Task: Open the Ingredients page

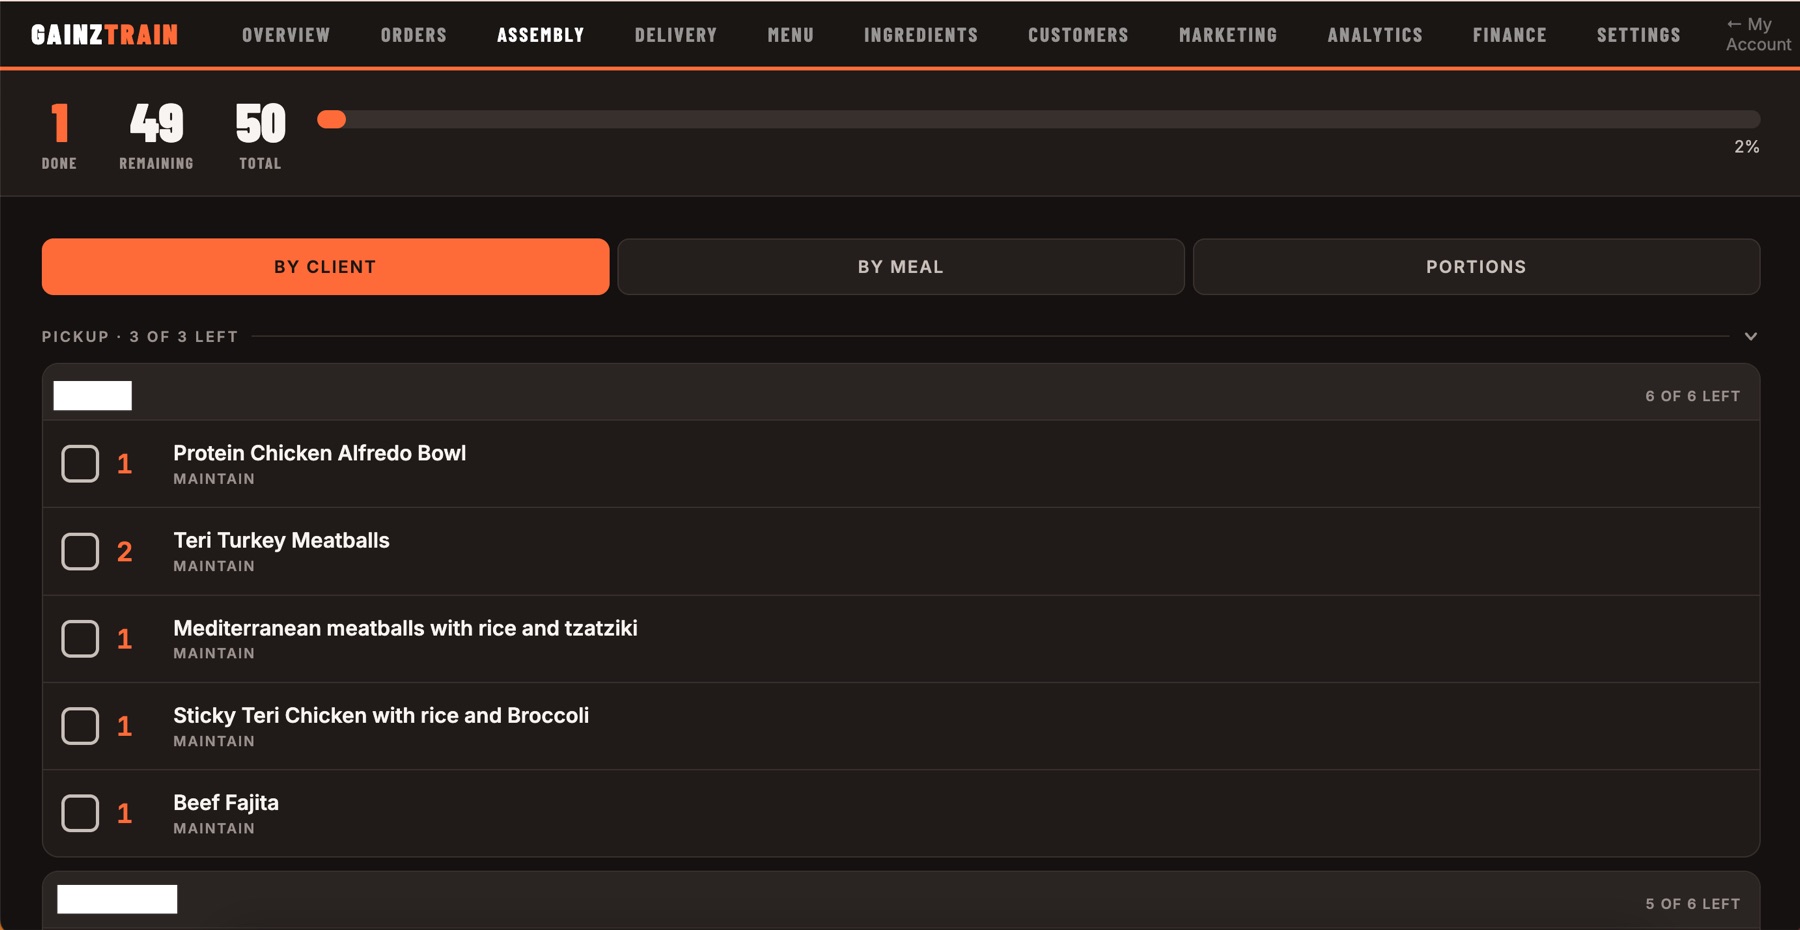Action: pyautogui.click(x=921, y=35)
